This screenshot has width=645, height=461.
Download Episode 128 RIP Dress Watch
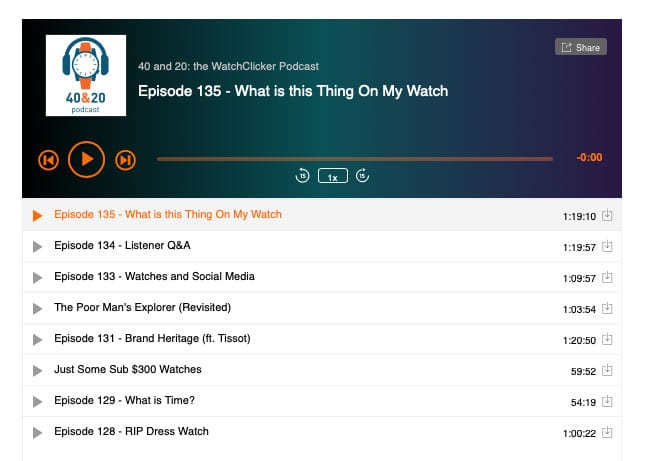click(607, 432)
